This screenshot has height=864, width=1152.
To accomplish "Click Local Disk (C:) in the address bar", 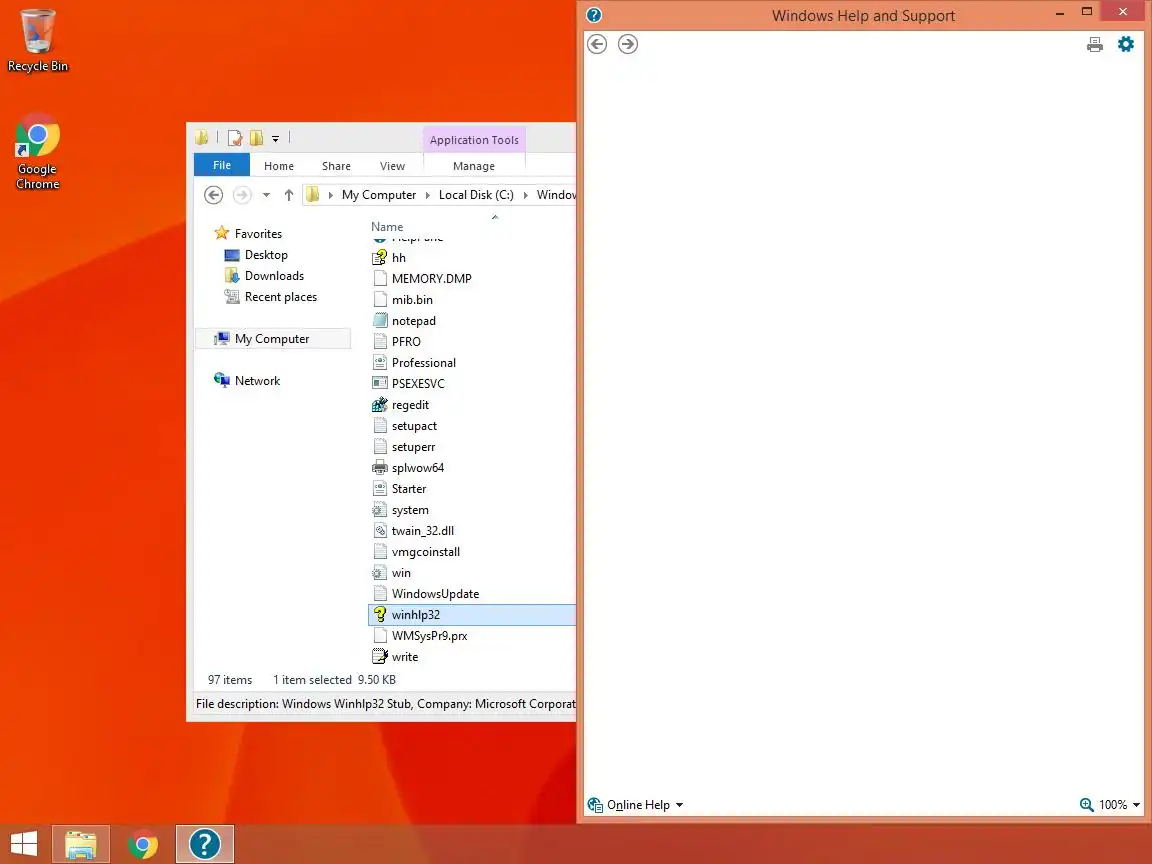I will pyautogui.click(x=476, y=195).
